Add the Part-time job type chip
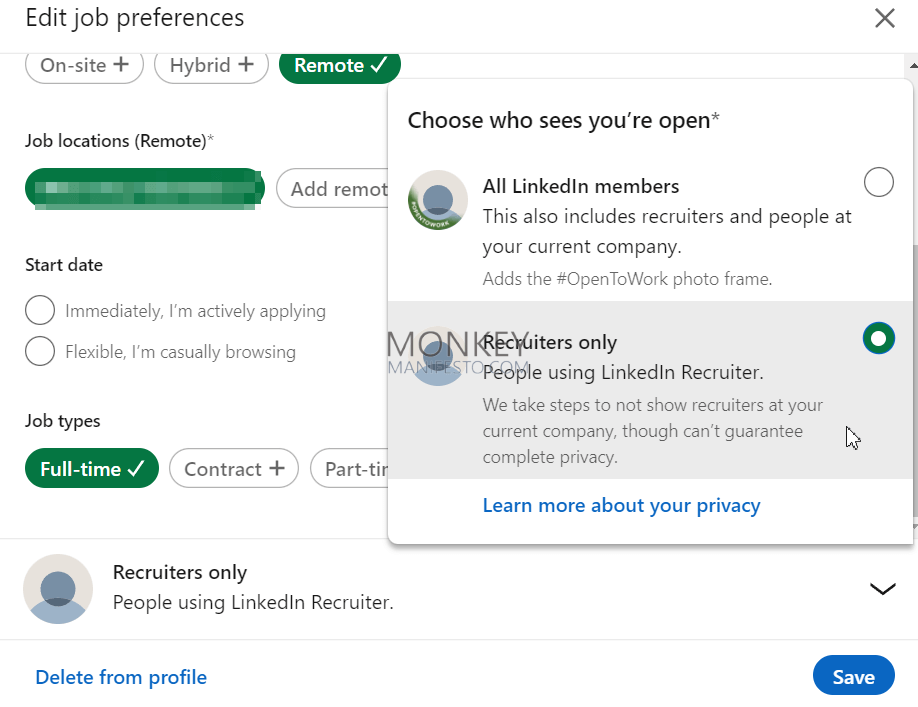 point(350,469)
